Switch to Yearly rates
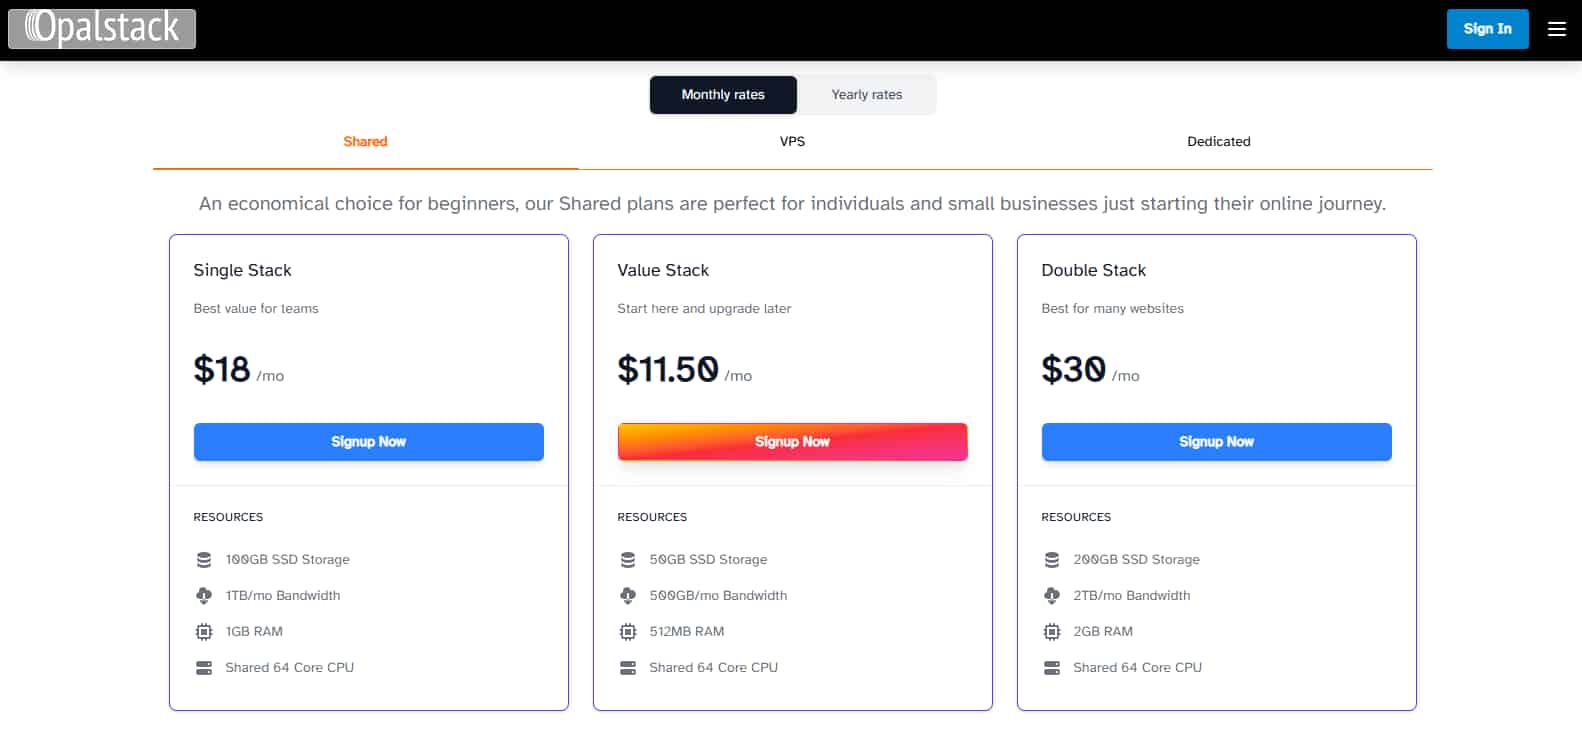Image resolution: width=1582 pixels, height=733 pixels. (x=867, y=95)
